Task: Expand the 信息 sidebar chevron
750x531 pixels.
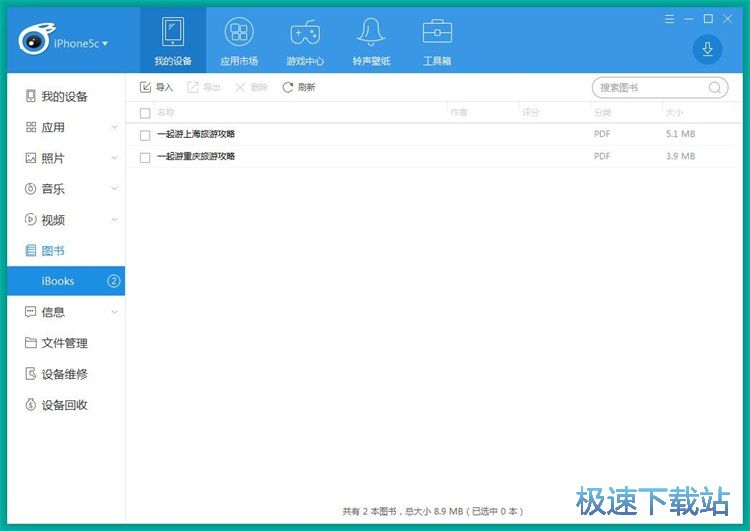Action: [x=114, y=312]
